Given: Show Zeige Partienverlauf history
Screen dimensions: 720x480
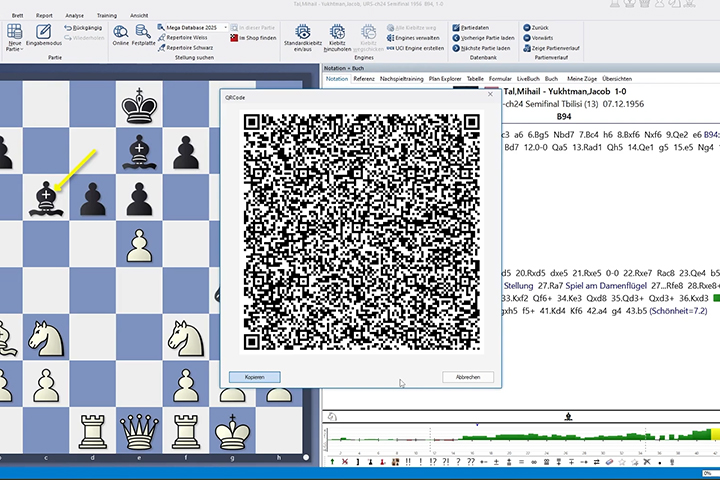Looking at the screenshot, I should 551,48.
